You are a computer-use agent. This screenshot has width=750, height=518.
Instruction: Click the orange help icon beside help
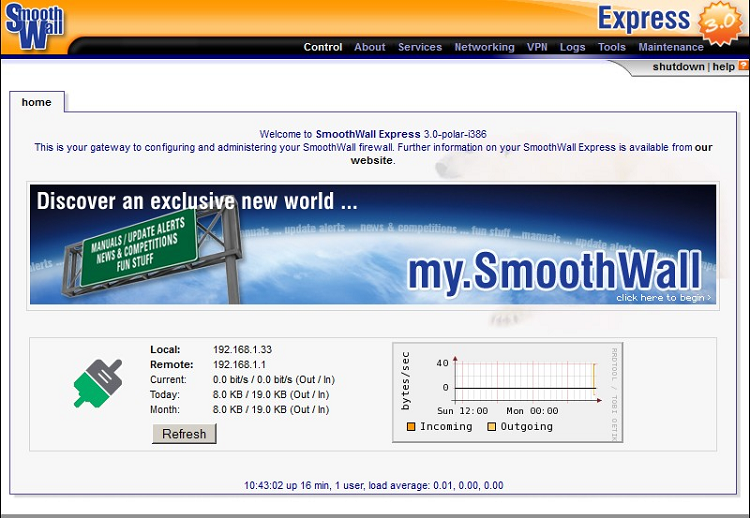[x=743, y=67]
